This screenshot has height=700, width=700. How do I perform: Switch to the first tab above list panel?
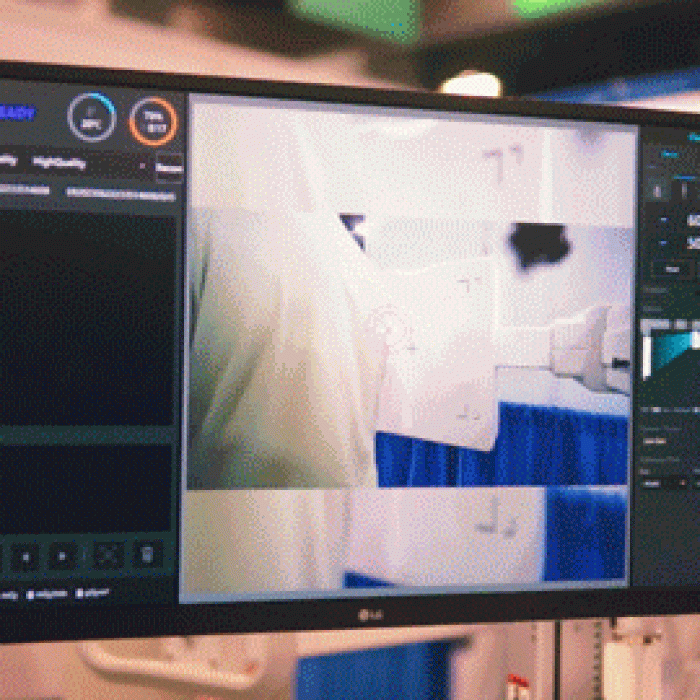click(25, 190)
